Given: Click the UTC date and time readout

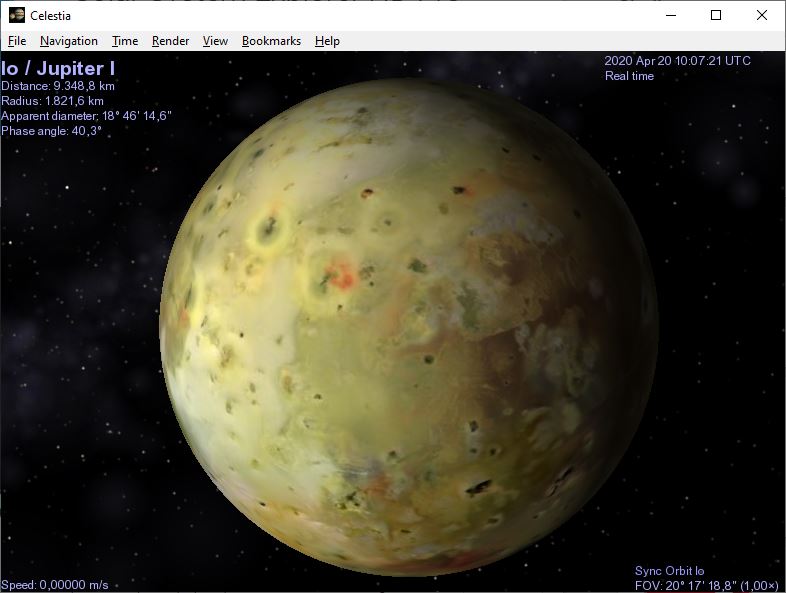Looking at the screenshot, I should point(677,61).
